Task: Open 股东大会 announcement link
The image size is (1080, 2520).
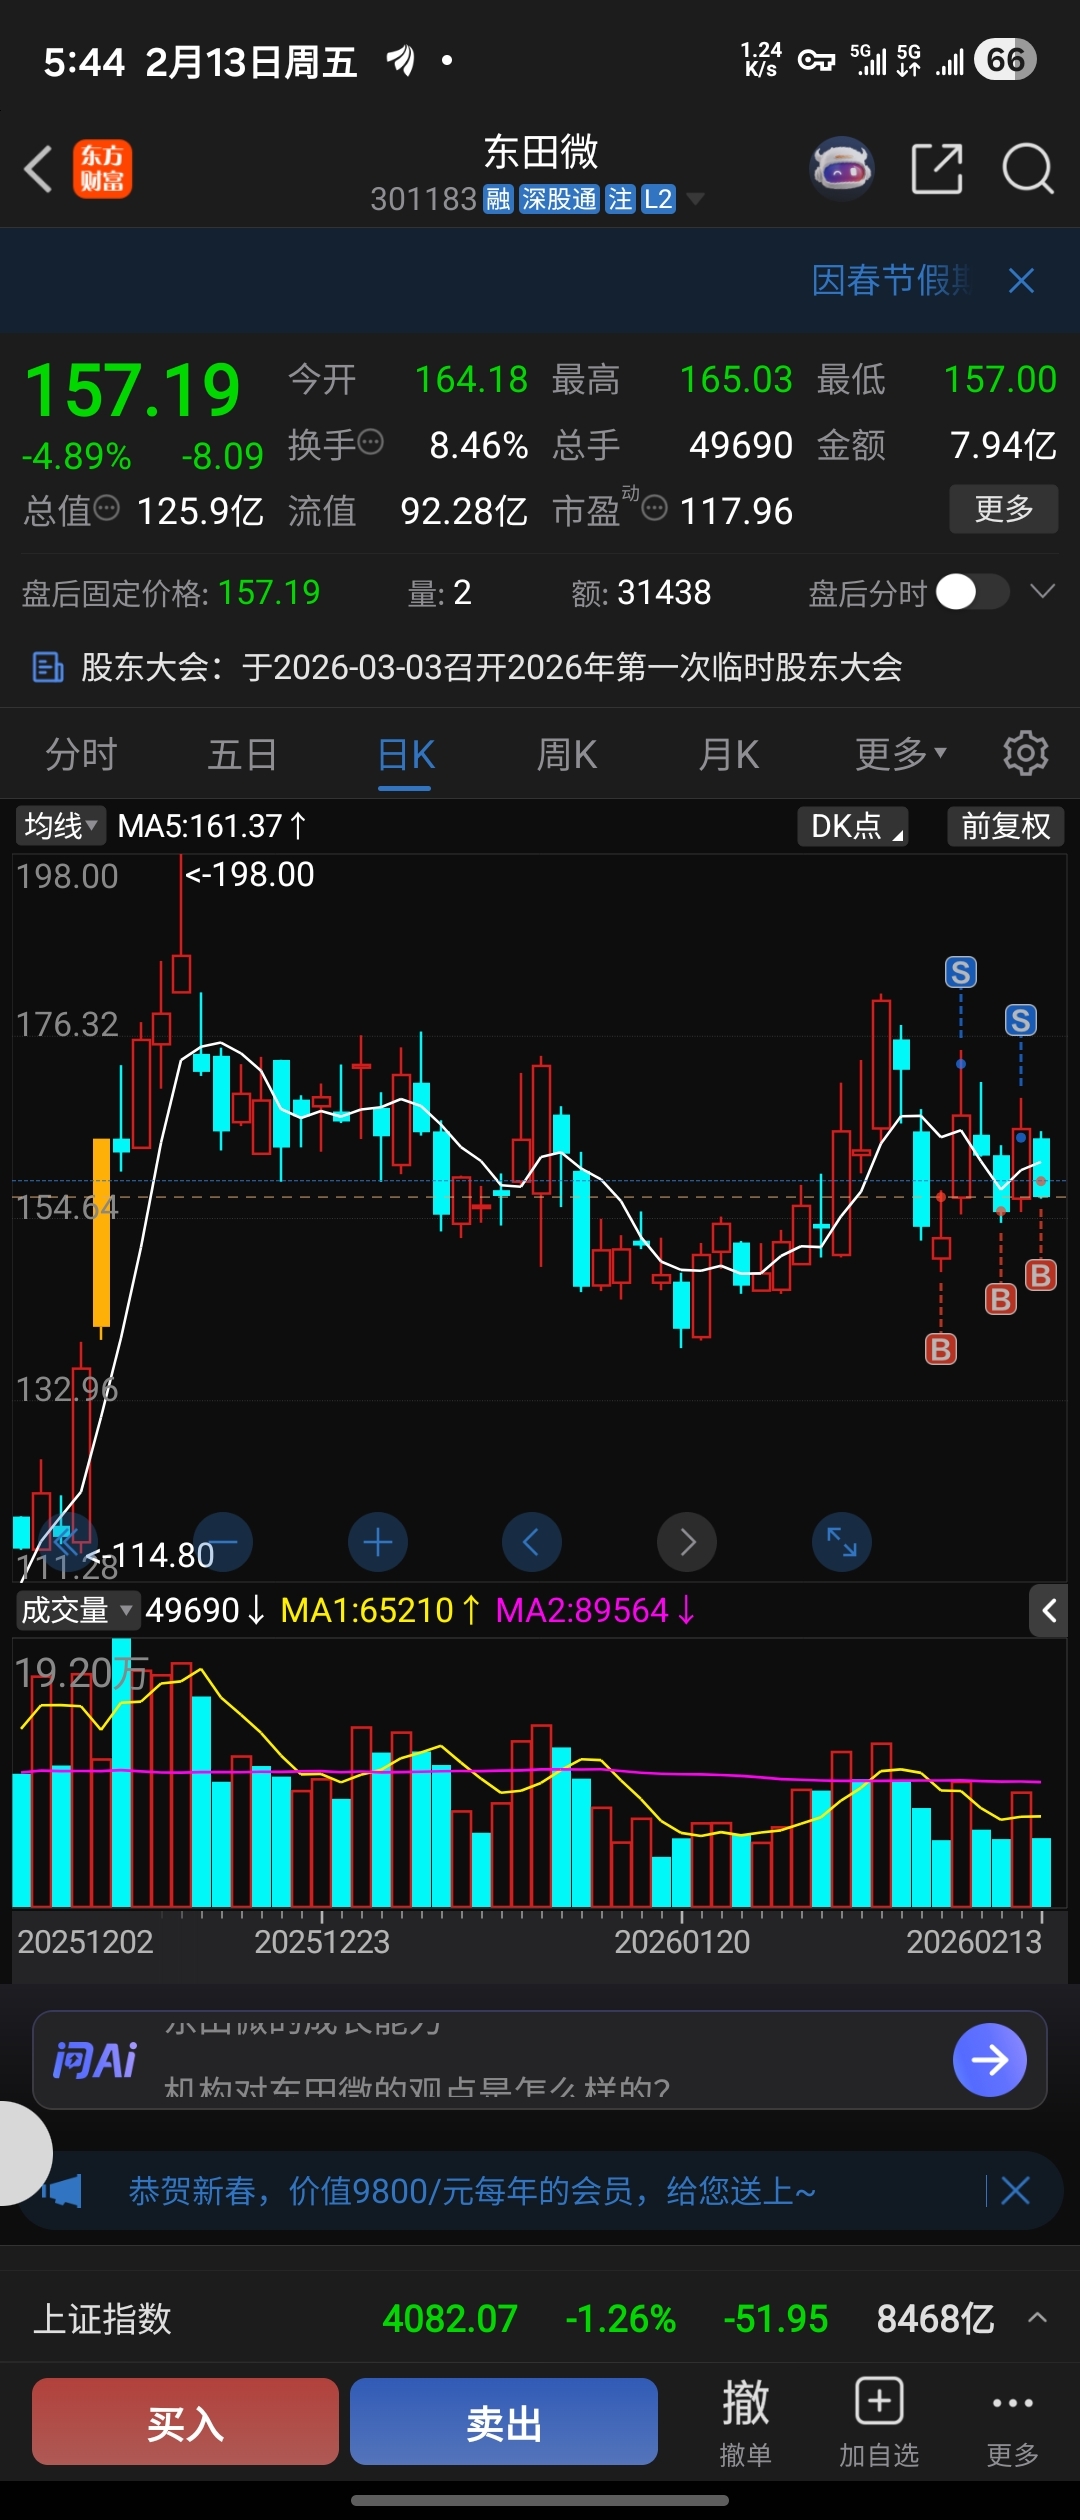Action: coord(492,667)
